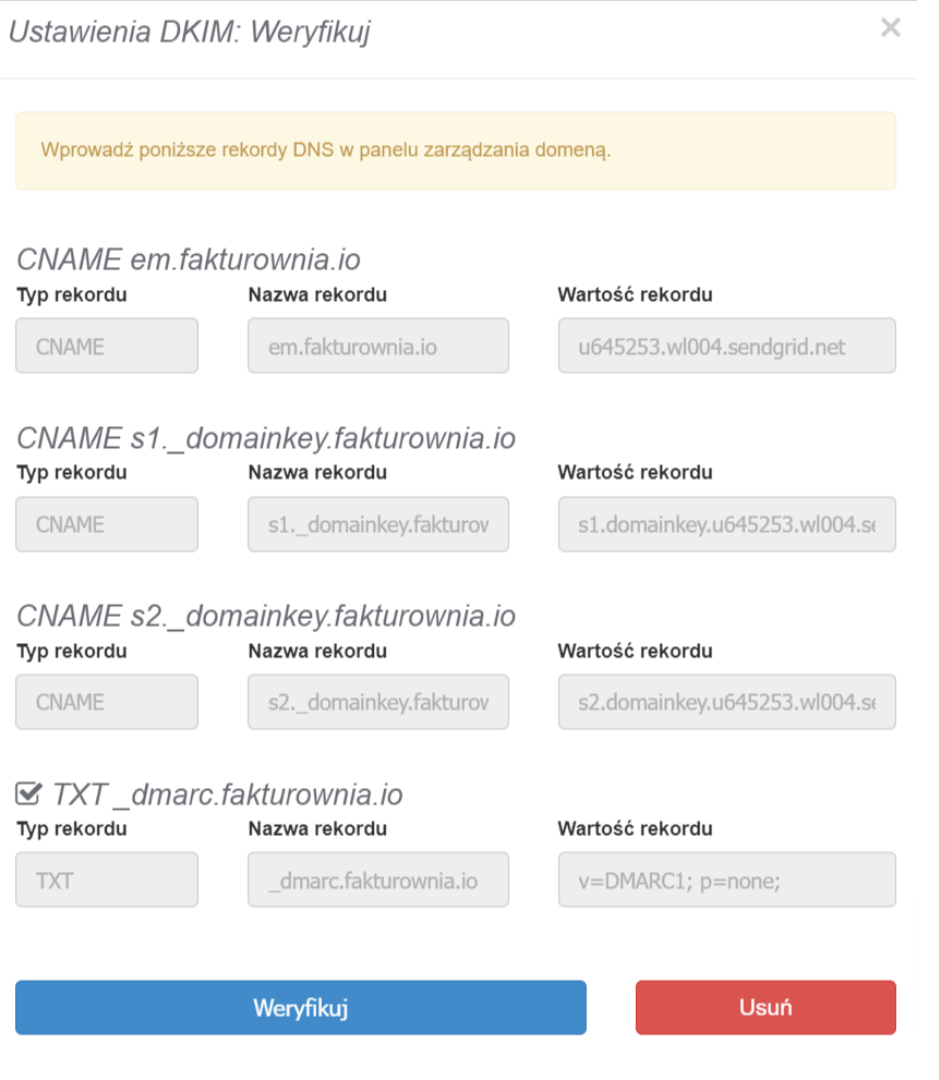Click the CNAME type field under s1._domainkey heading
This screenshot has width=939, height=1080.
(x=106, y=523)
